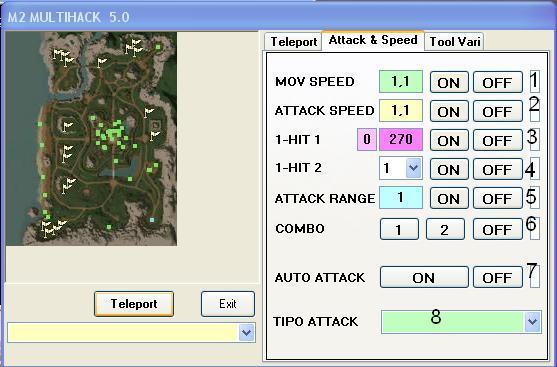Screen dimensions: 557x367
Task: Enable 1-HIT 1 with ON button
Action: point(449,140)
